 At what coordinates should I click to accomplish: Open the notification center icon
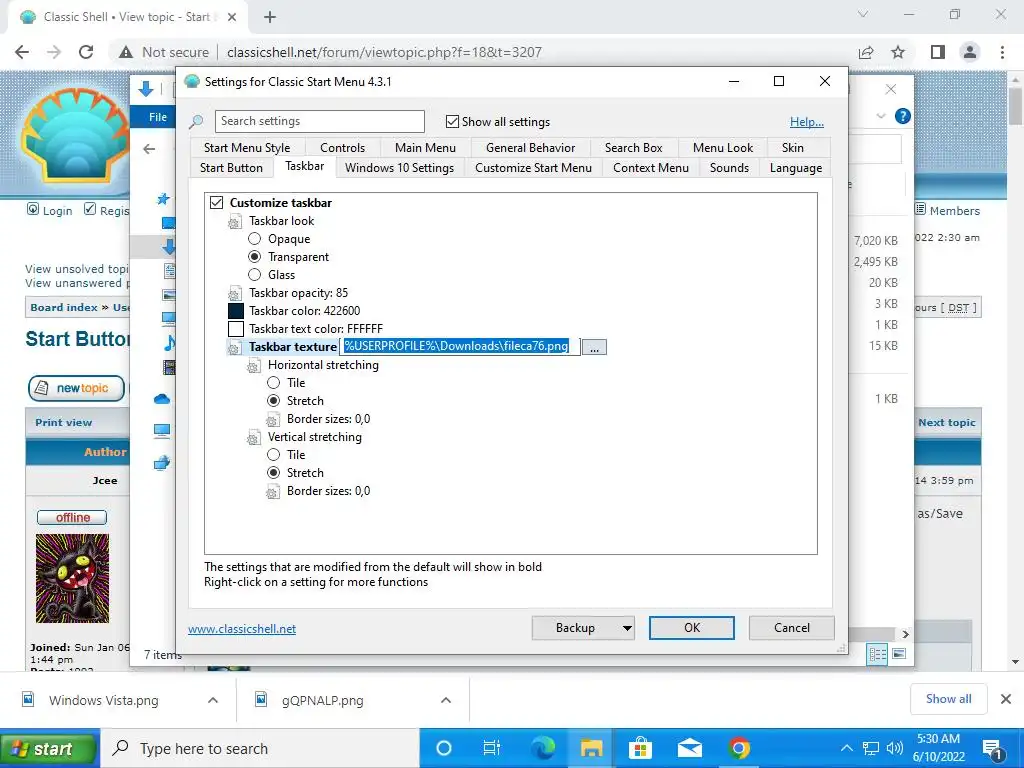click(x=993, y=750)
